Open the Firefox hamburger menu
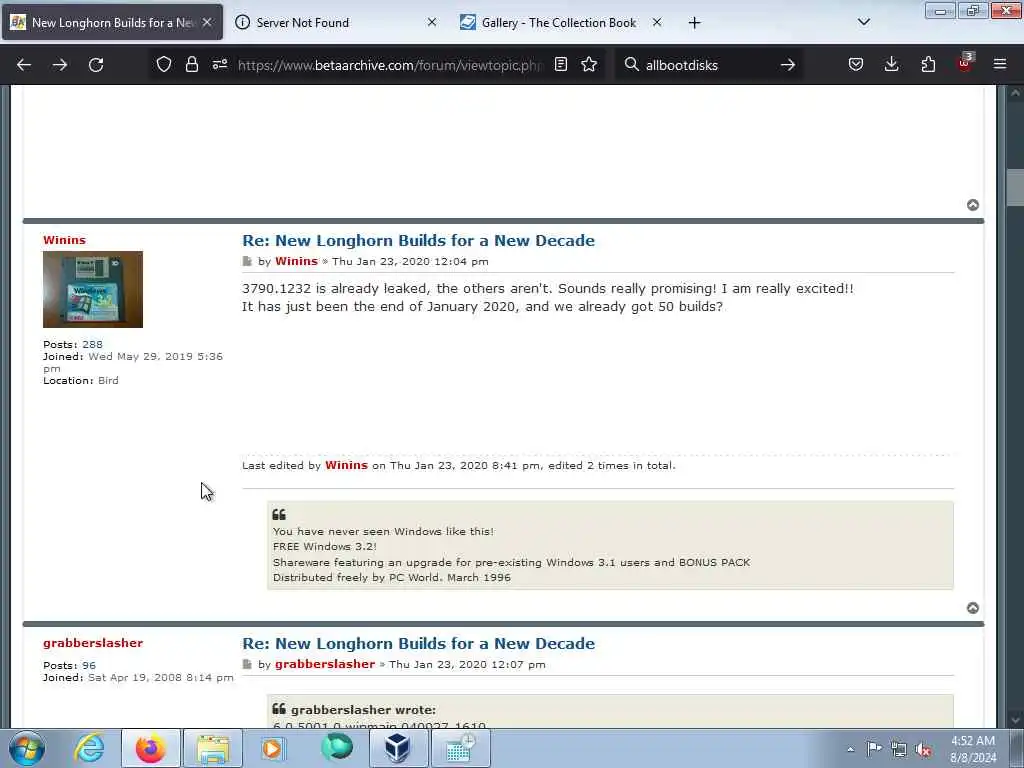The height and width of the screenshot is (768, 1024). 1000,64
